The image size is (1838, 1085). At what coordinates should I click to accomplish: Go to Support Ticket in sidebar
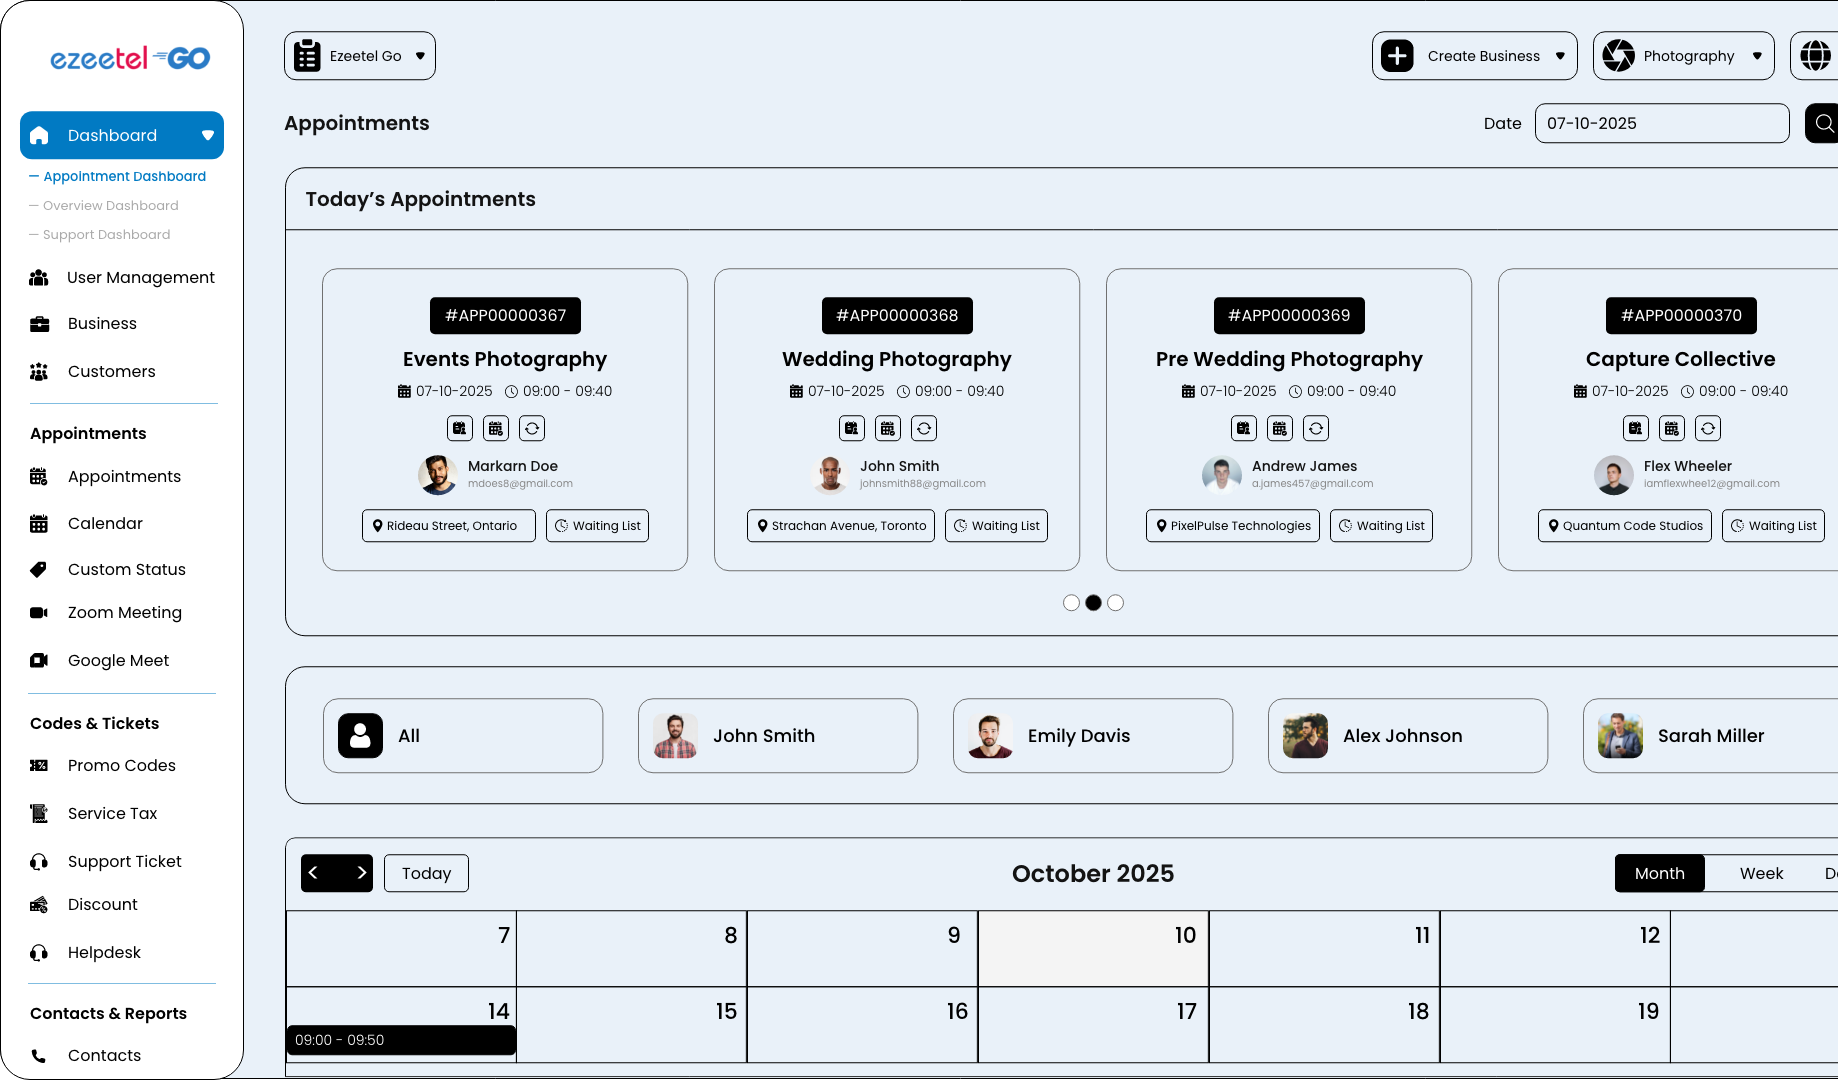(x=124, y=861)
